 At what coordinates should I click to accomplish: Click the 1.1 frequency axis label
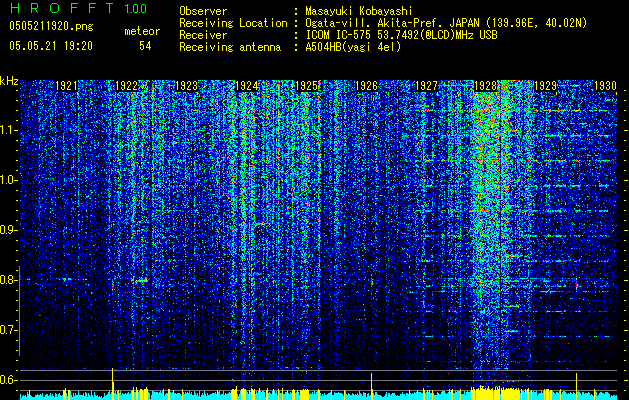tap(9, 130)
